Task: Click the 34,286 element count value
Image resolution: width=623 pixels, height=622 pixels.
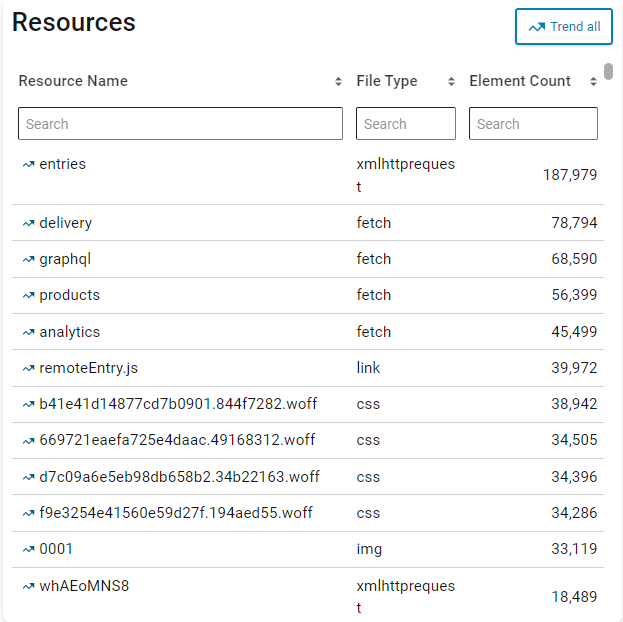Action: pos(574,513)
